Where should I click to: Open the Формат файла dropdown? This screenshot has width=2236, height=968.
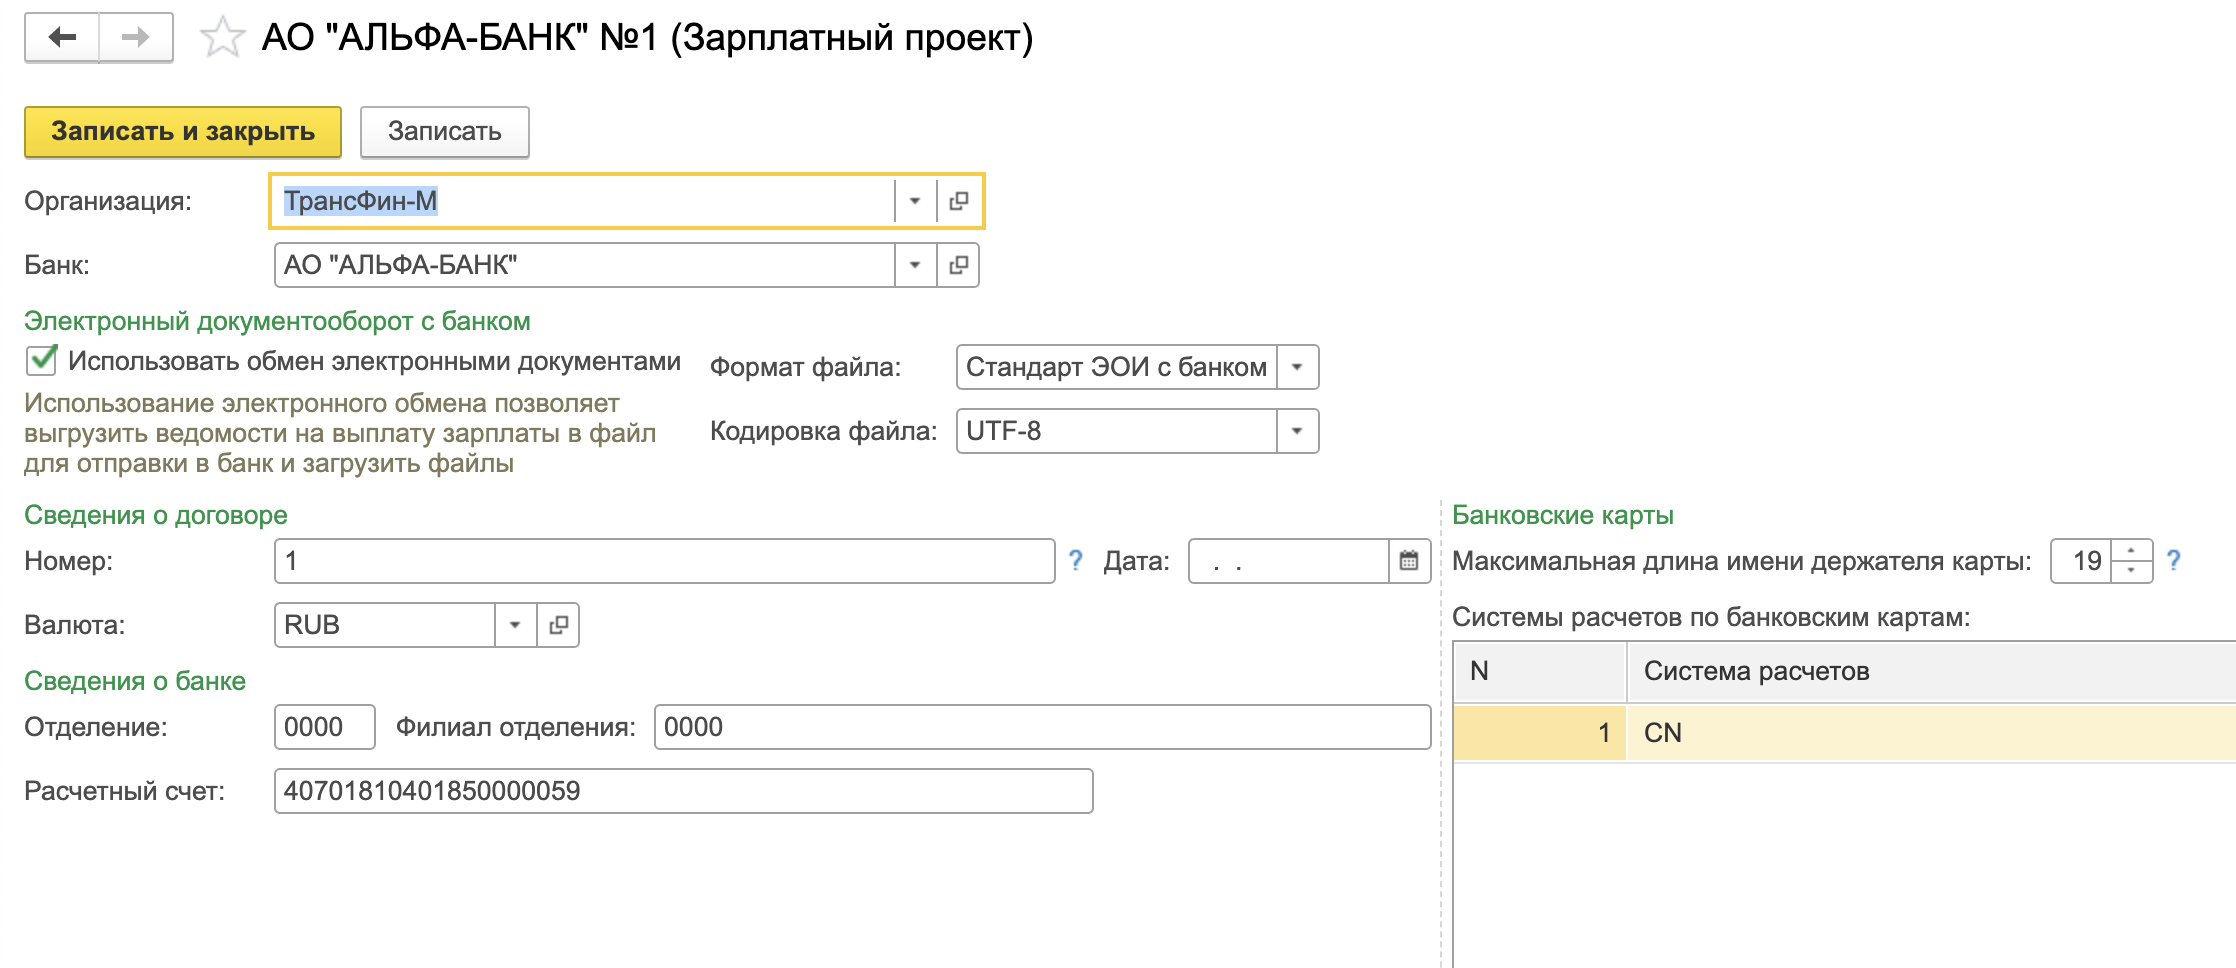pos(1297,367)
